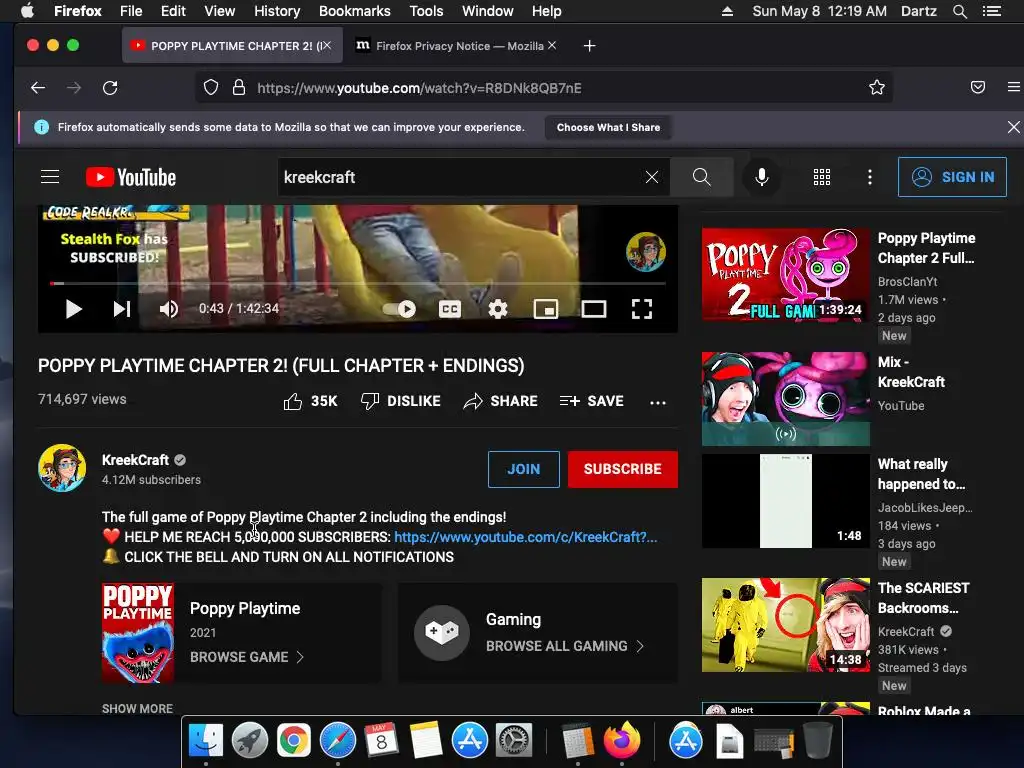
Task: Open a new tab
Action: pyautogui.click(x=589, y=46)
